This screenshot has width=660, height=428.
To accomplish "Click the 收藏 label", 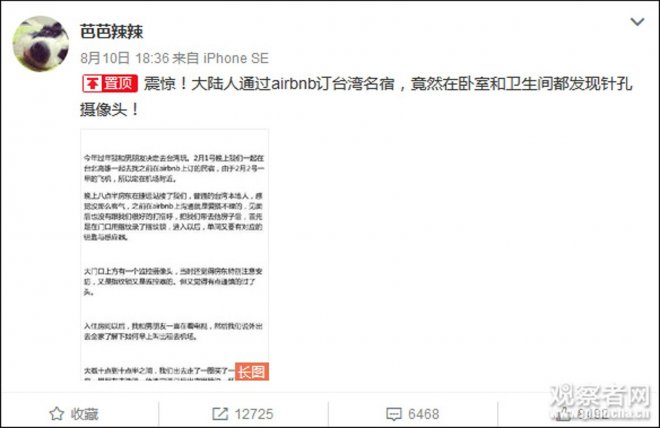I will pyautogui.click(x=85, y=414).
